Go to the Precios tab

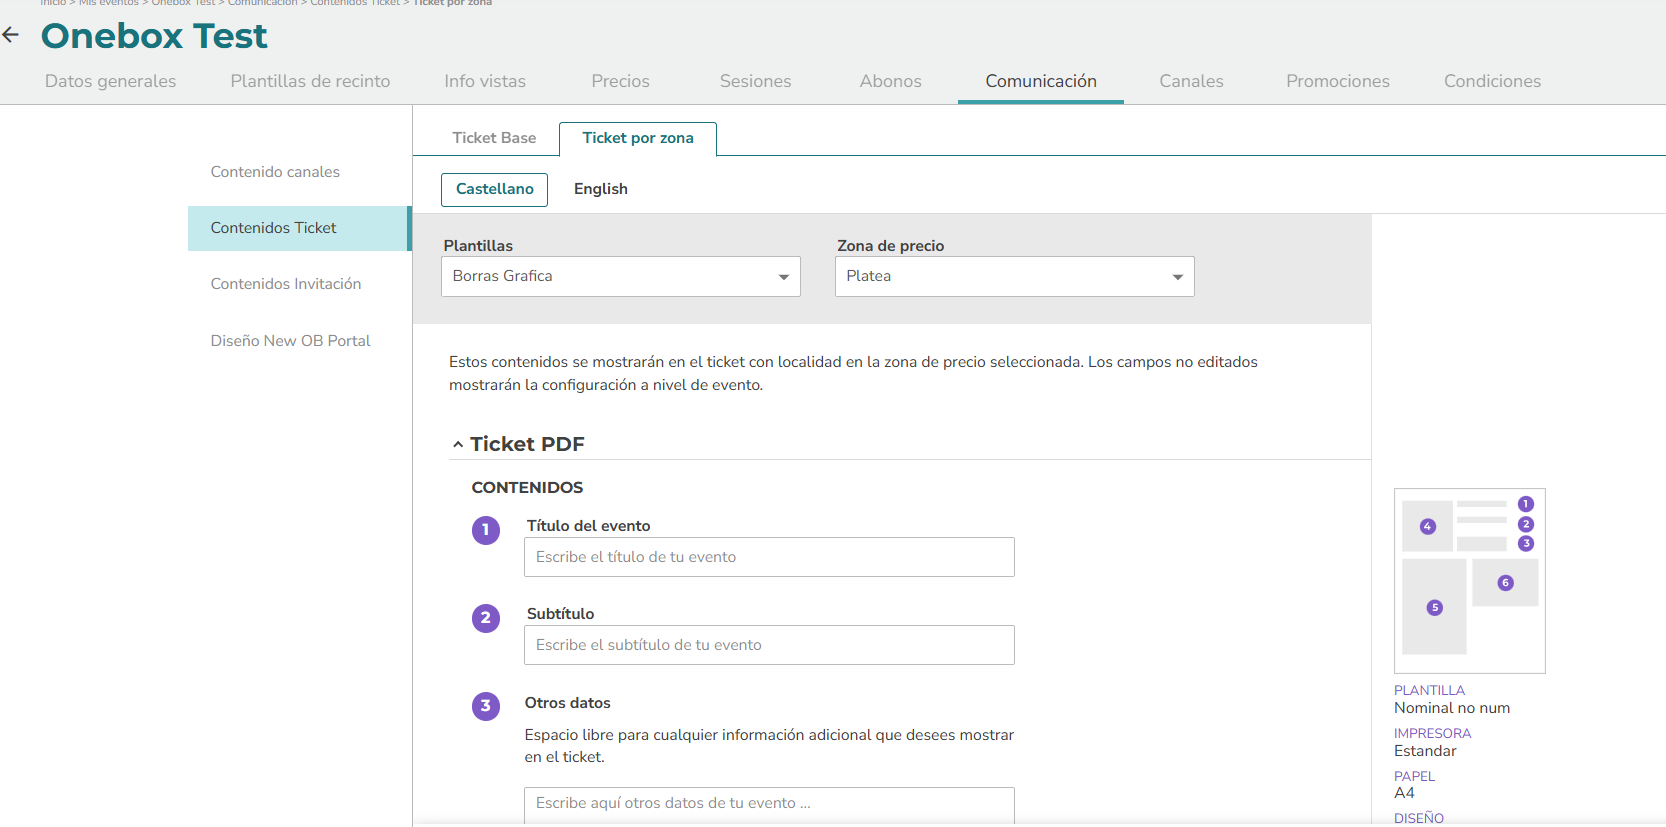pyautogui.click(x=620, y=81)
